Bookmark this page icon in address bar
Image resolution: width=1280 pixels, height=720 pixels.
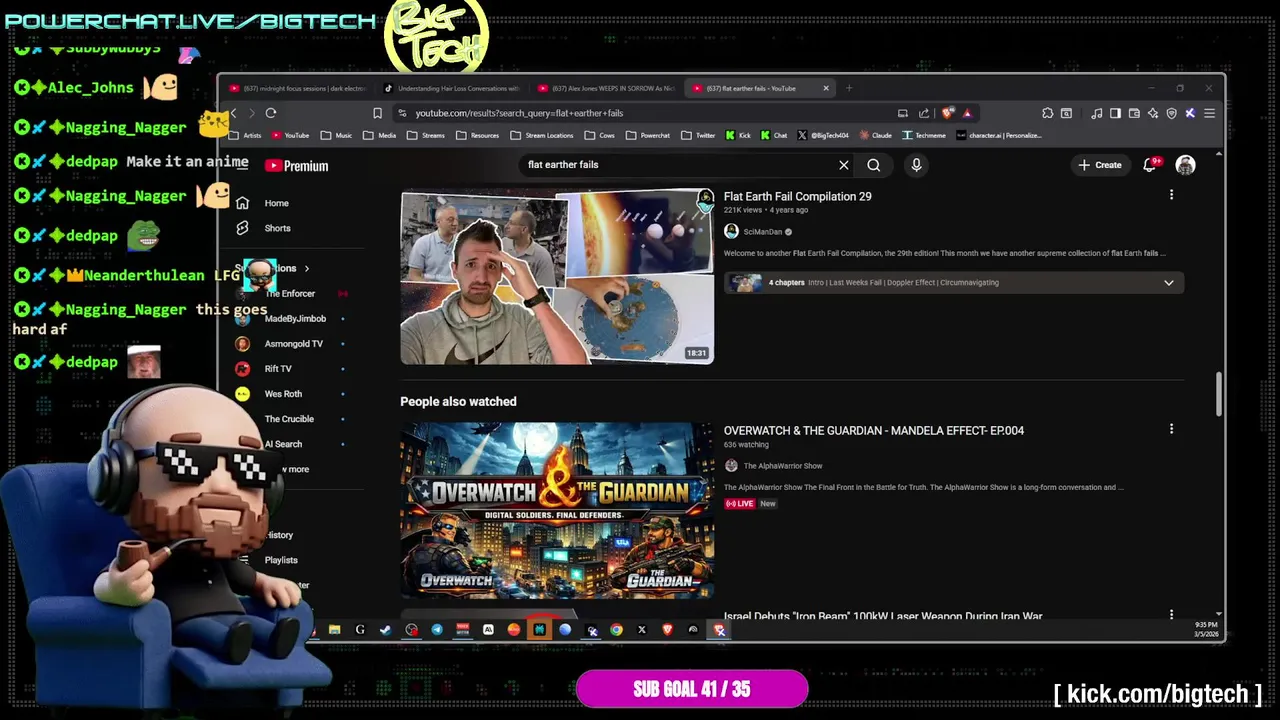pyautogui.click(x=377, y=113)
